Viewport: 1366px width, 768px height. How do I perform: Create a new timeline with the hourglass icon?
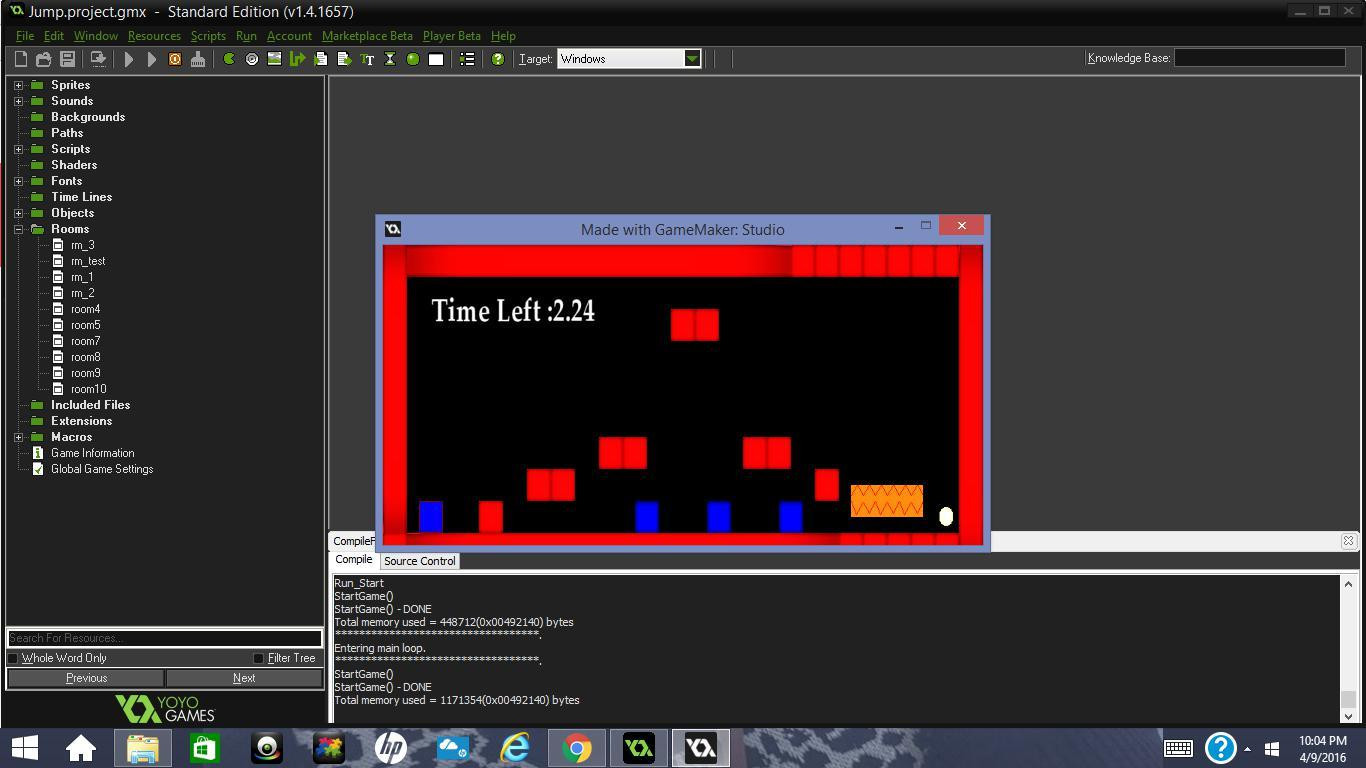point(390,59)
